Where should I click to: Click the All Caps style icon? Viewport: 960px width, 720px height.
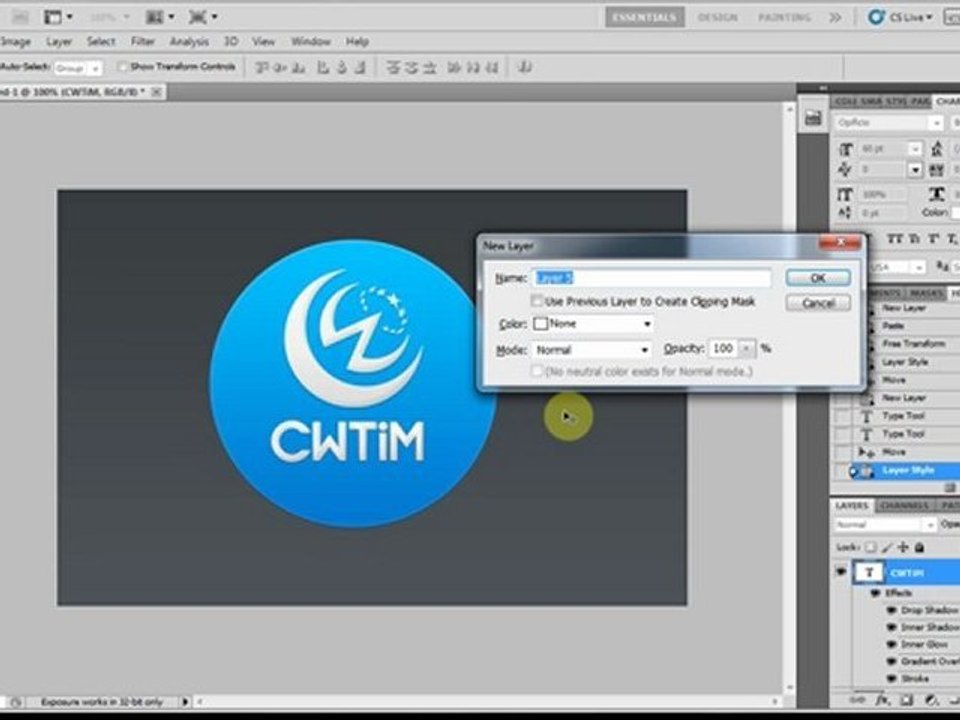[x=895, y=239]
